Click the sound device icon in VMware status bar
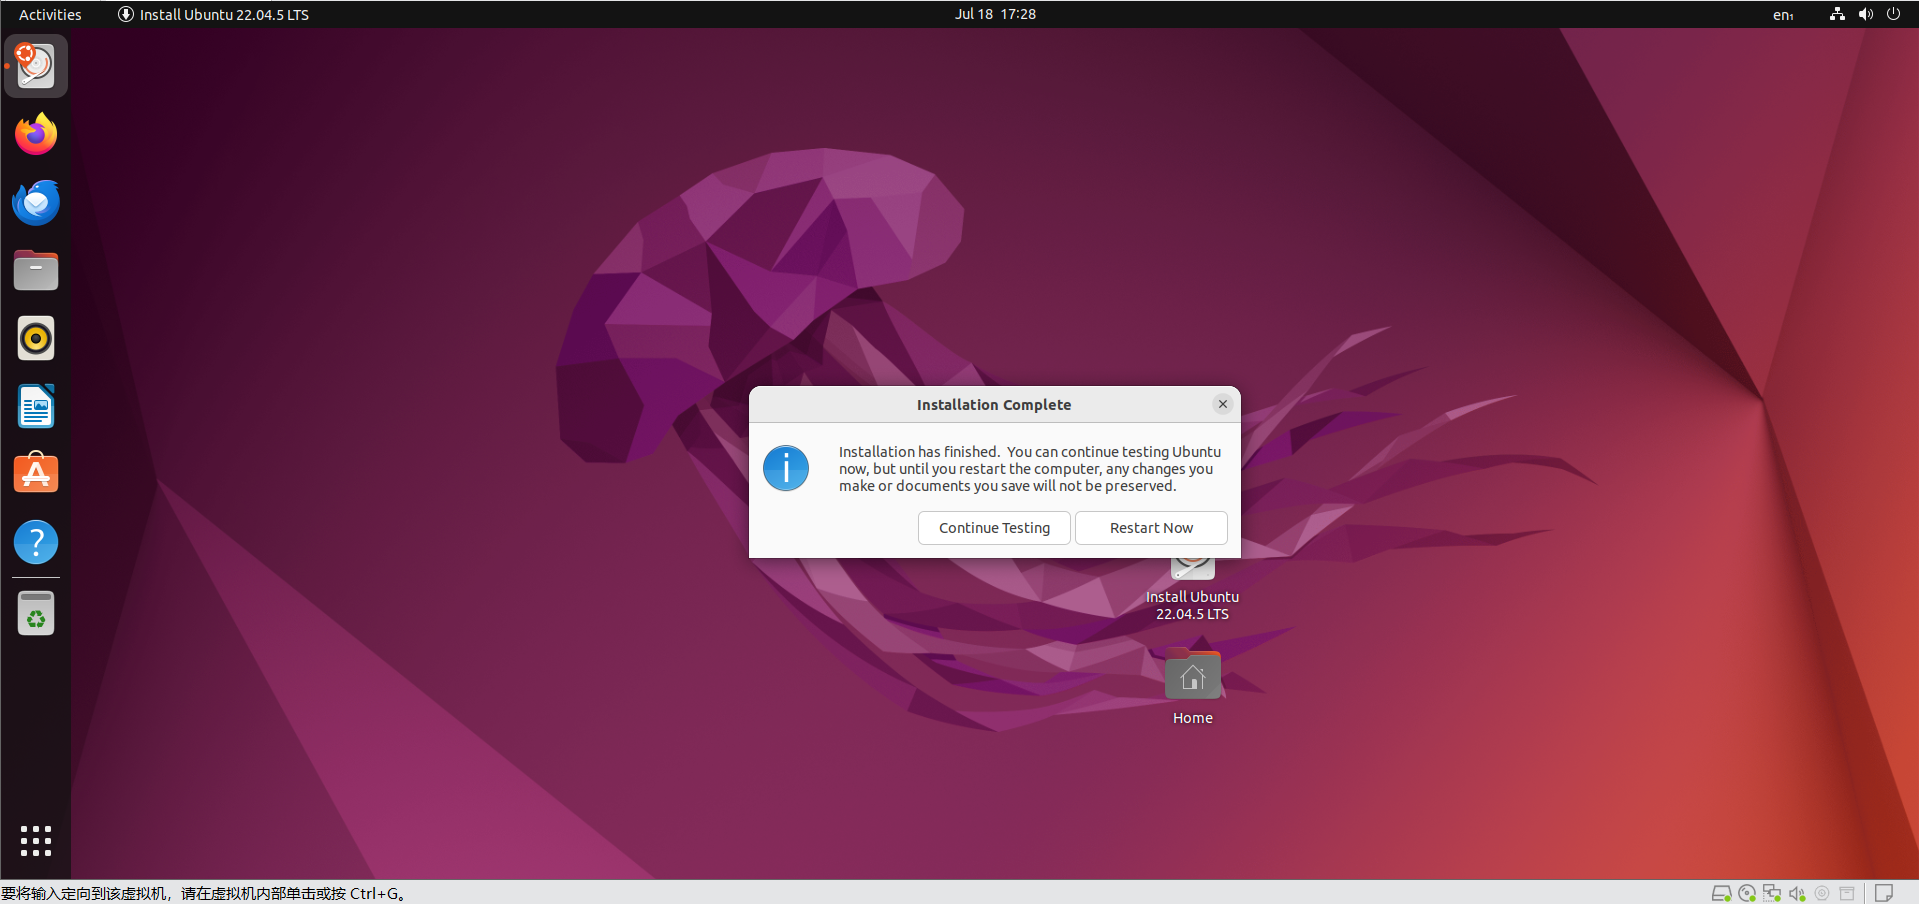 pos(1797,893)
